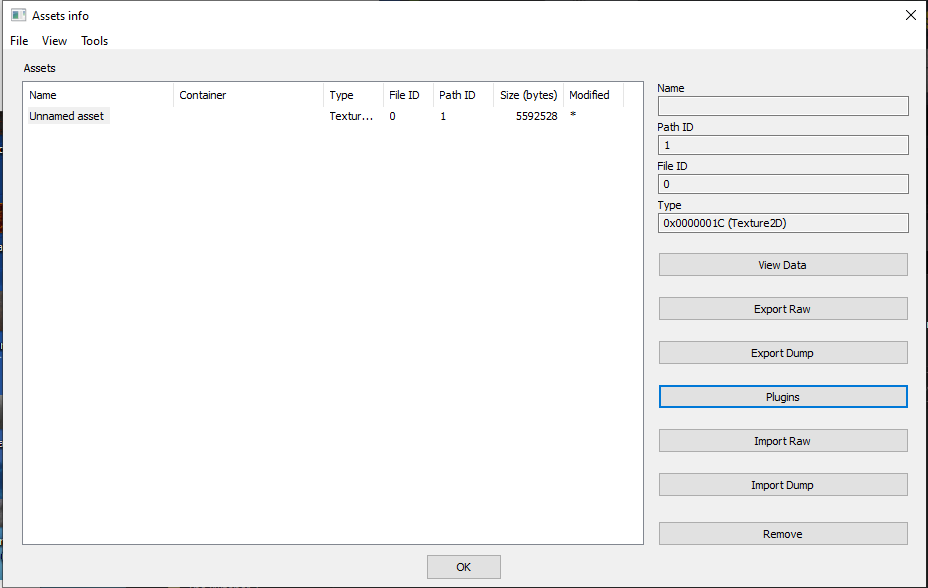Click the asterisk in Modified column
This screenshot has height=588, width=928.
[x=573, y=115]
